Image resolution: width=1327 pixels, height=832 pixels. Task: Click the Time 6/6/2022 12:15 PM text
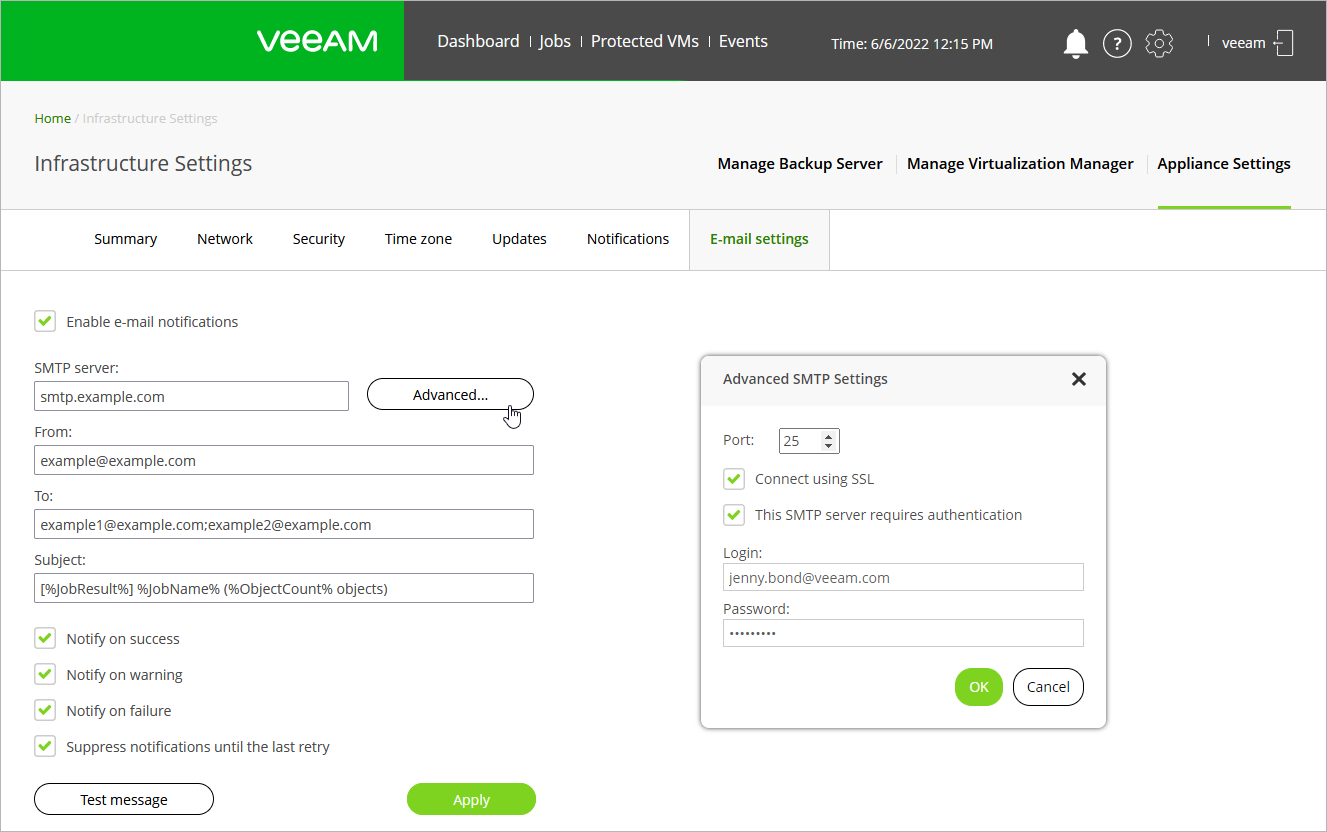[x=912, y=44]
